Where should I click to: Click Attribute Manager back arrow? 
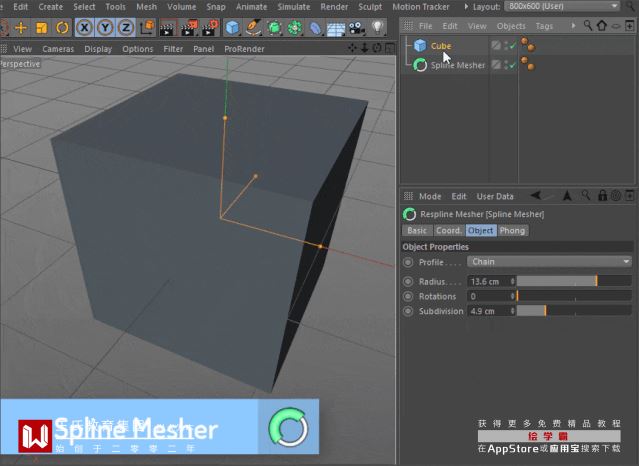click(536, 196)
